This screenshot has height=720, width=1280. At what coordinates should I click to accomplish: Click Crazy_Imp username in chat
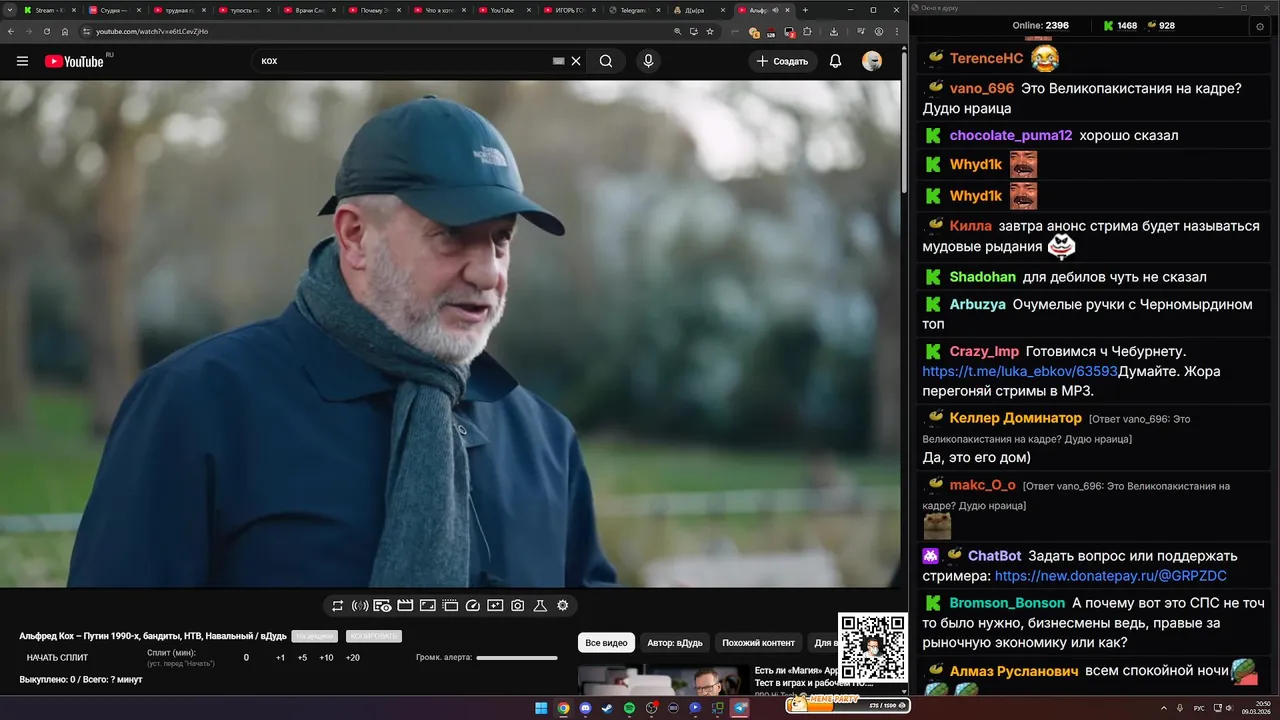984,351
